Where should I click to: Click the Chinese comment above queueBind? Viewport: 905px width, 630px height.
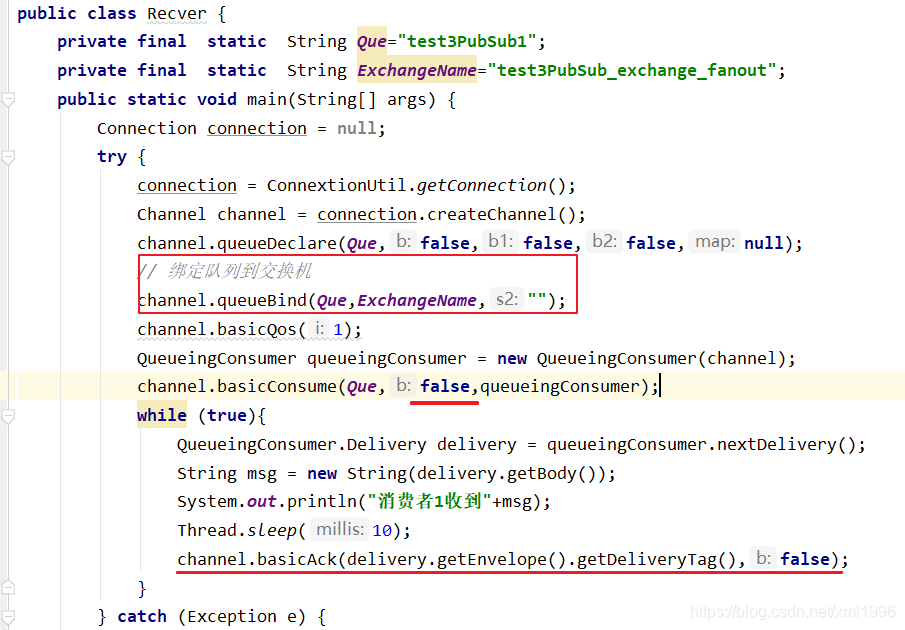[x=225, y=271]
